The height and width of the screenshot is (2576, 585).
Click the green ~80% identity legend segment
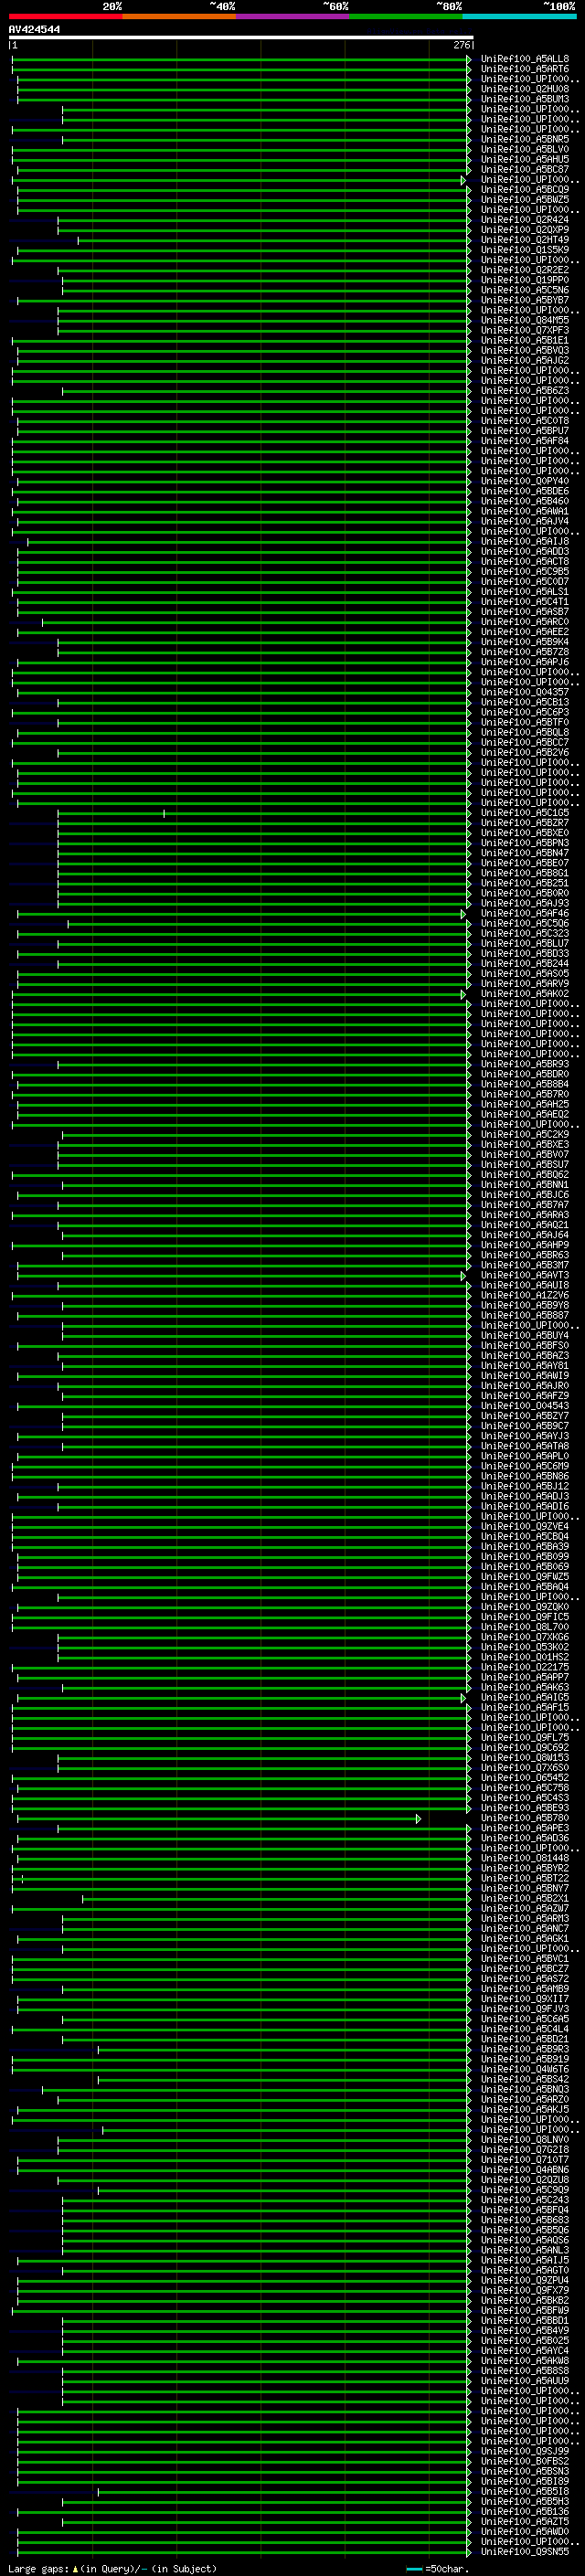point(406,16)
